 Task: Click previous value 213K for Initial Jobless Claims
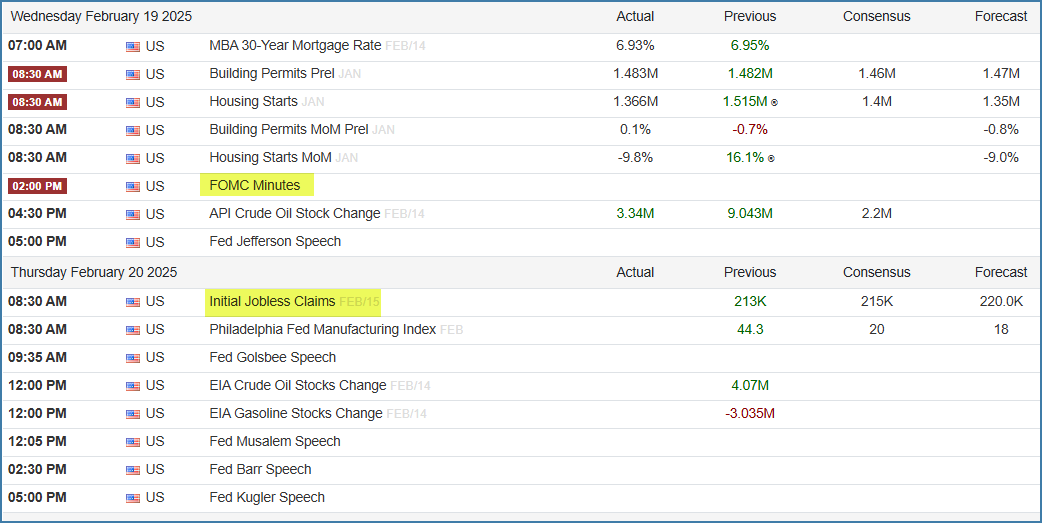750,301
